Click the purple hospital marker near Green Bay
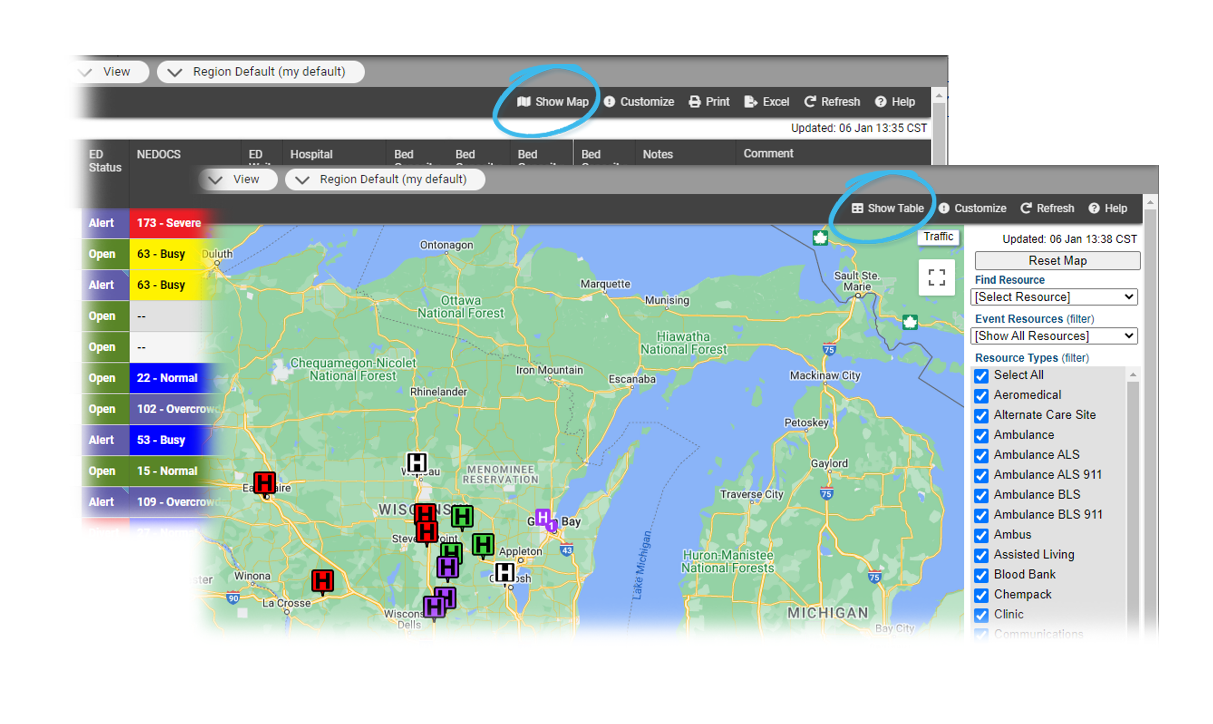Image resolution: width=1213 pixels, height=724 pixels. coord(544,517)
